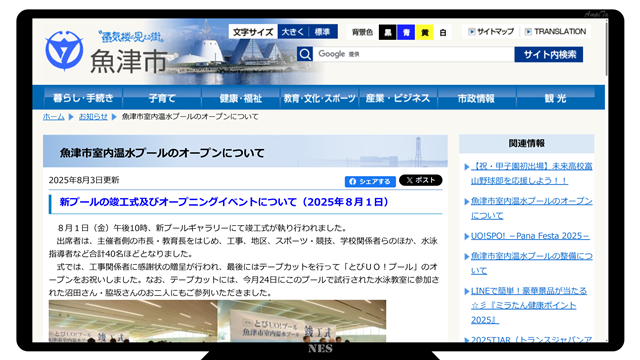
Task: Post article with X ポスト button
Action: pyautogui.click(x=420, y=180)
